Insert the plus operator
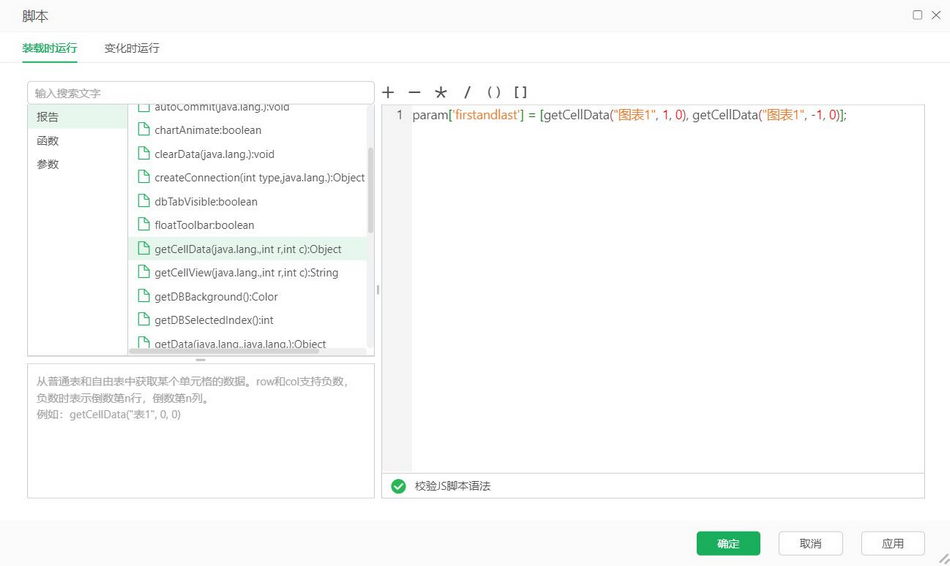 point(388,92)
